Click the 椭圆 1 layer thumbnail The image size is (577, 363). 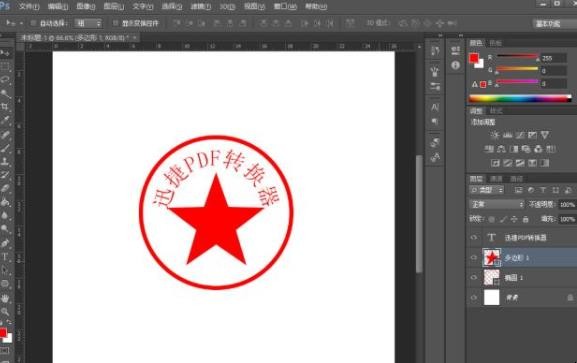pyautogui.click(x=492, y=278)
